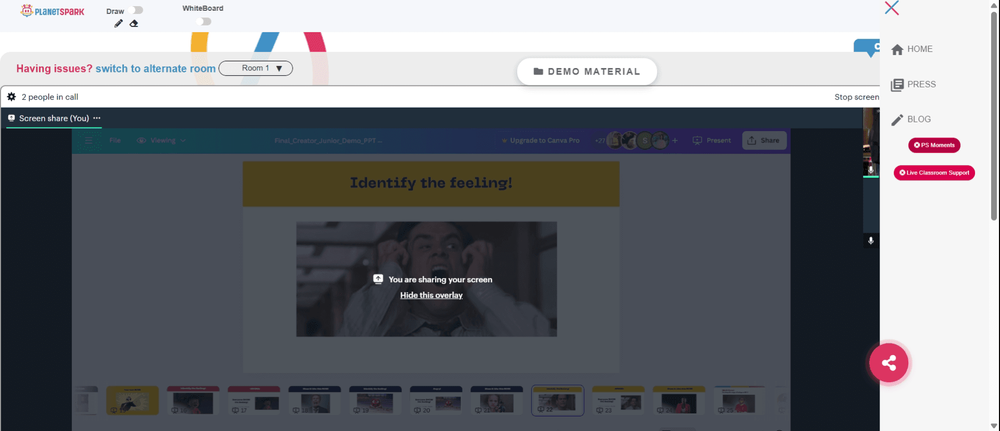Open Canva hamburger menu in shared screen
The width and height of the screenshot is (1000, 431).
pyautogui.click(x=89, y=140)
